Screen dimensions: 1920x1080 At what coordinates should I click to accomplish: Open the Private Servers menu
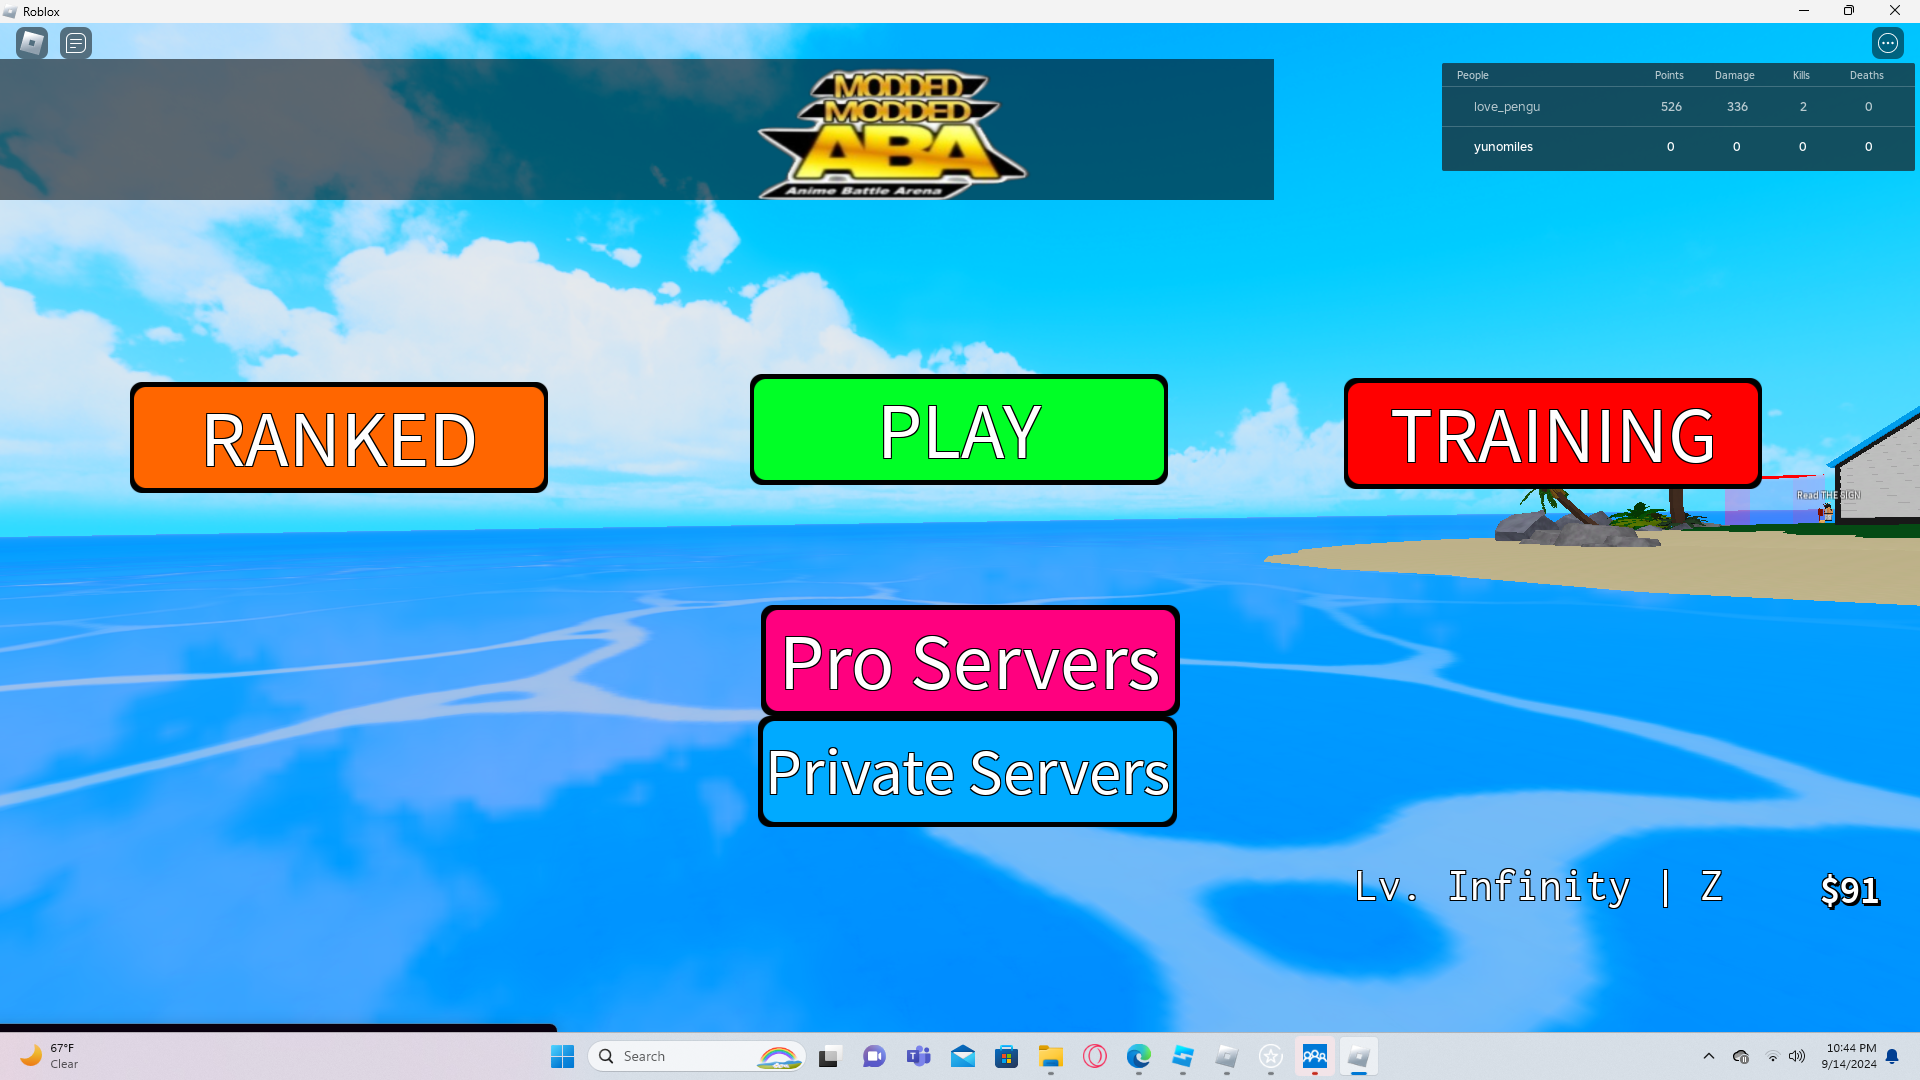[x=967, y=772]
